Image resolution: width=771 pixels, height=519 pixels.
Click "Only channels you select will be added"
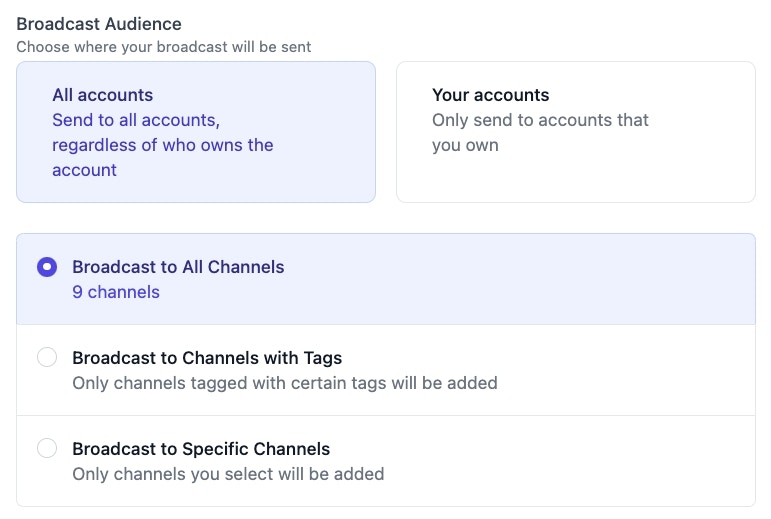pos(228,473)
